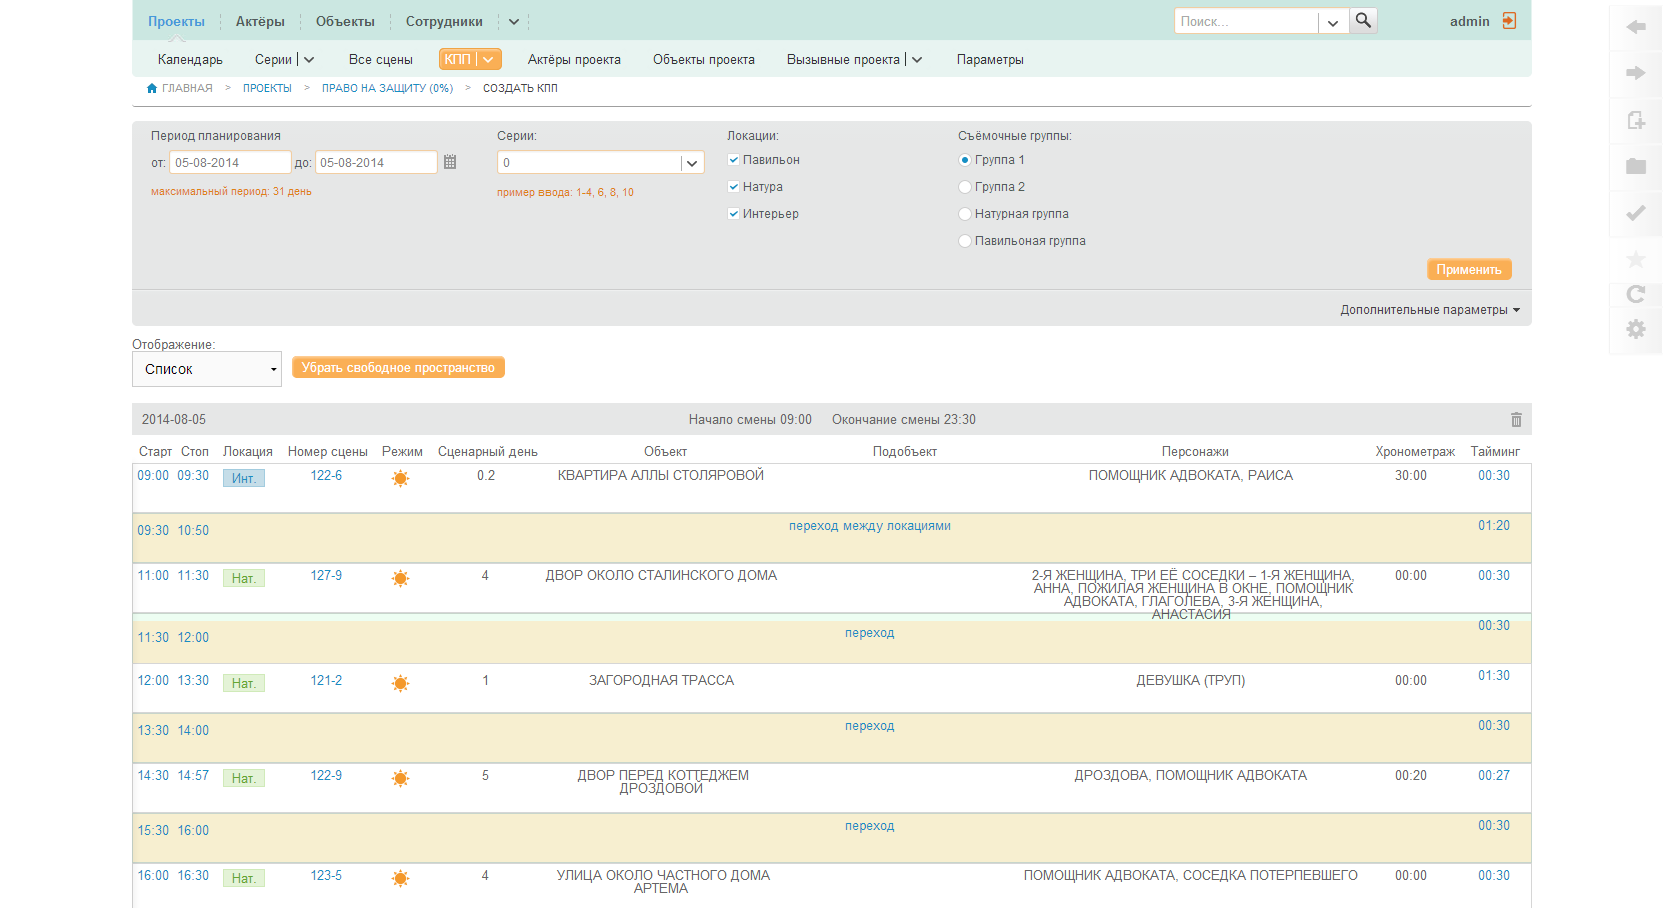The image size is (1663, 908).
Task: Click the star icon in right sidebar
Action: [x=1636, y=260]
